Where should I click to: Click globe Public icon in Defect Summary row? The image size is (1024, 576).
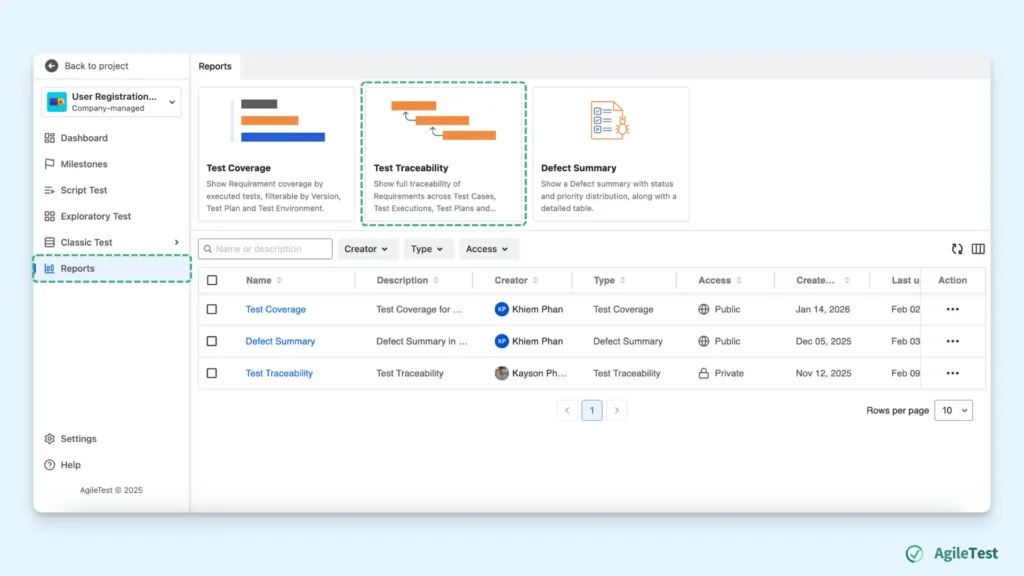[x=703, y=341]
